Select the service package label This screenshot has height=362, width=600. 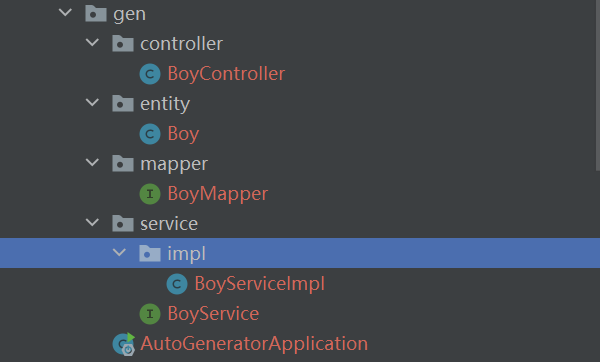pyautogui.click(x=169, y=224)
